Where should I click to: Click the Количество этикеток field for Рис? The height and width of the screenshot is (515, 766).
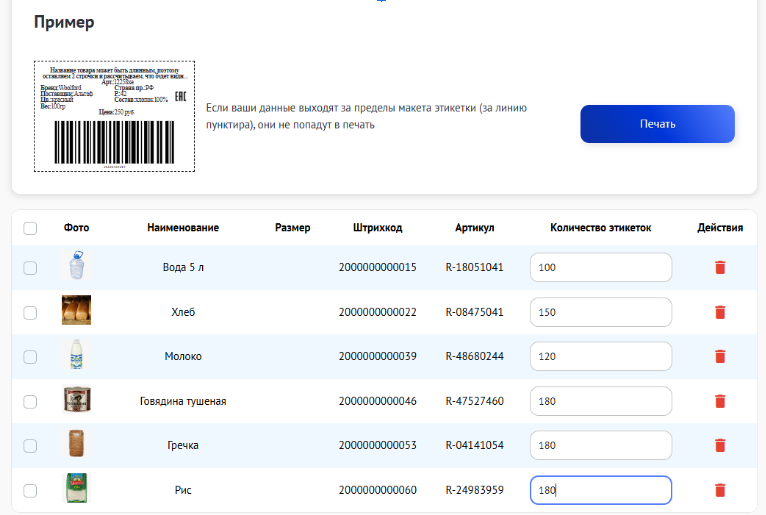(600, 490)
